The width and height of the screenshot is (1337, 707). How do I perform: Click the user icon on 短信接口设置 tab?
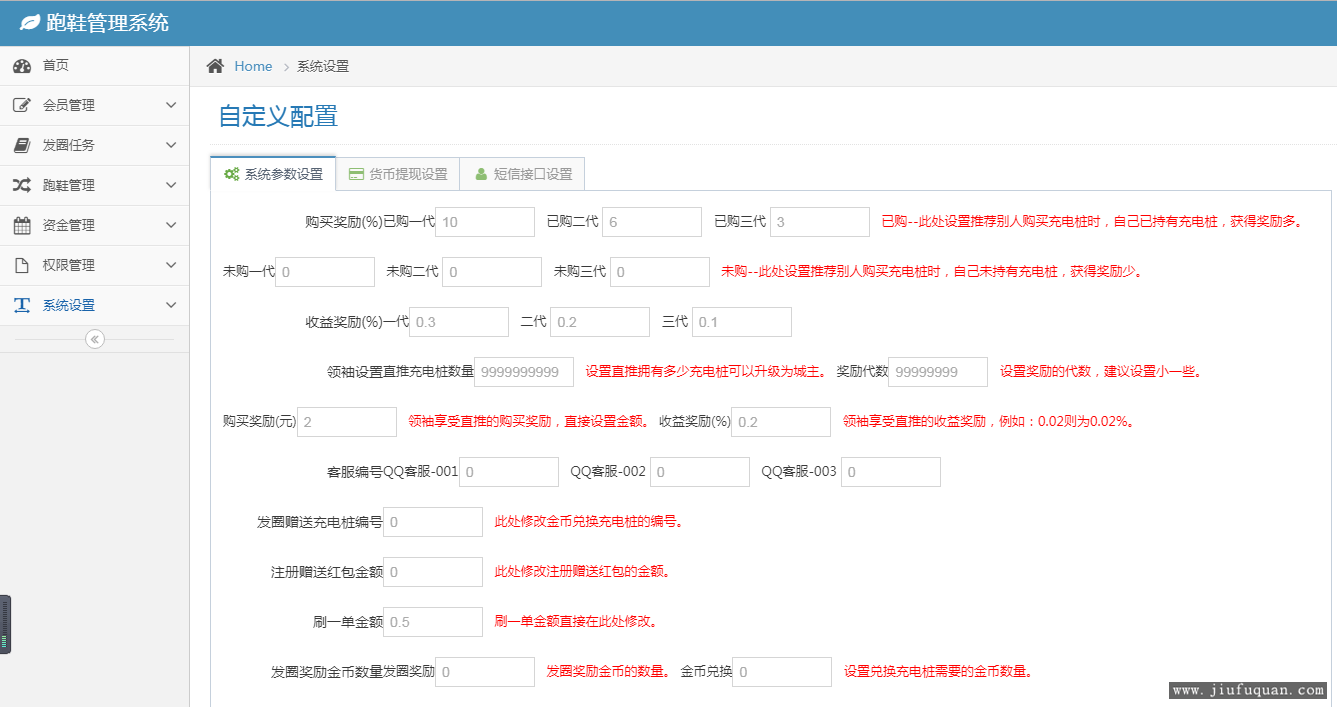click(481, 174)
